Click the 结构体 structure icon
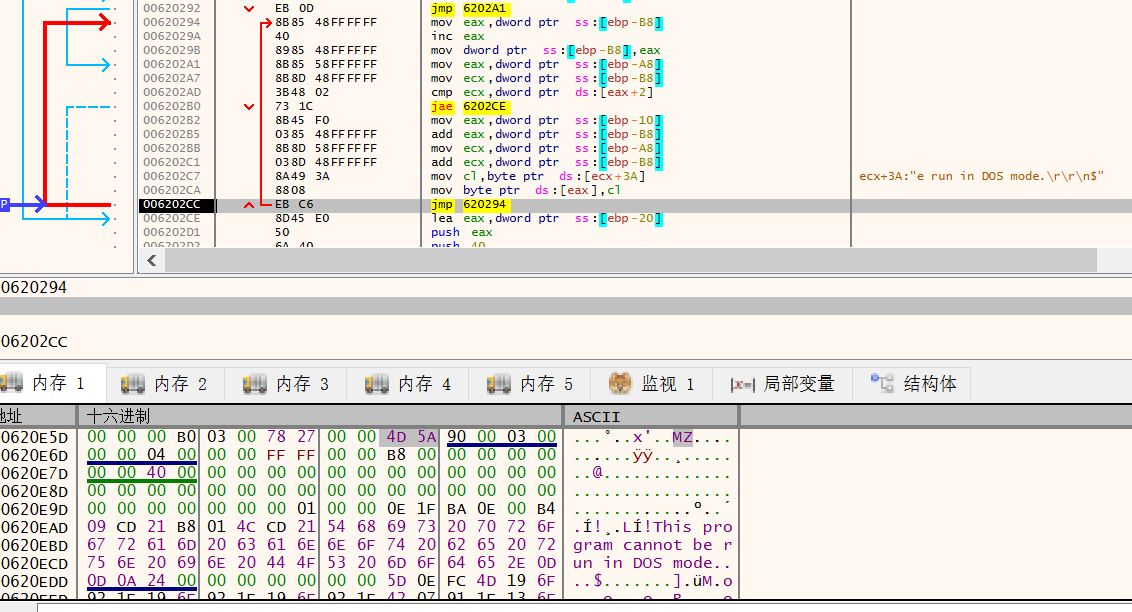 click(882, 382)
